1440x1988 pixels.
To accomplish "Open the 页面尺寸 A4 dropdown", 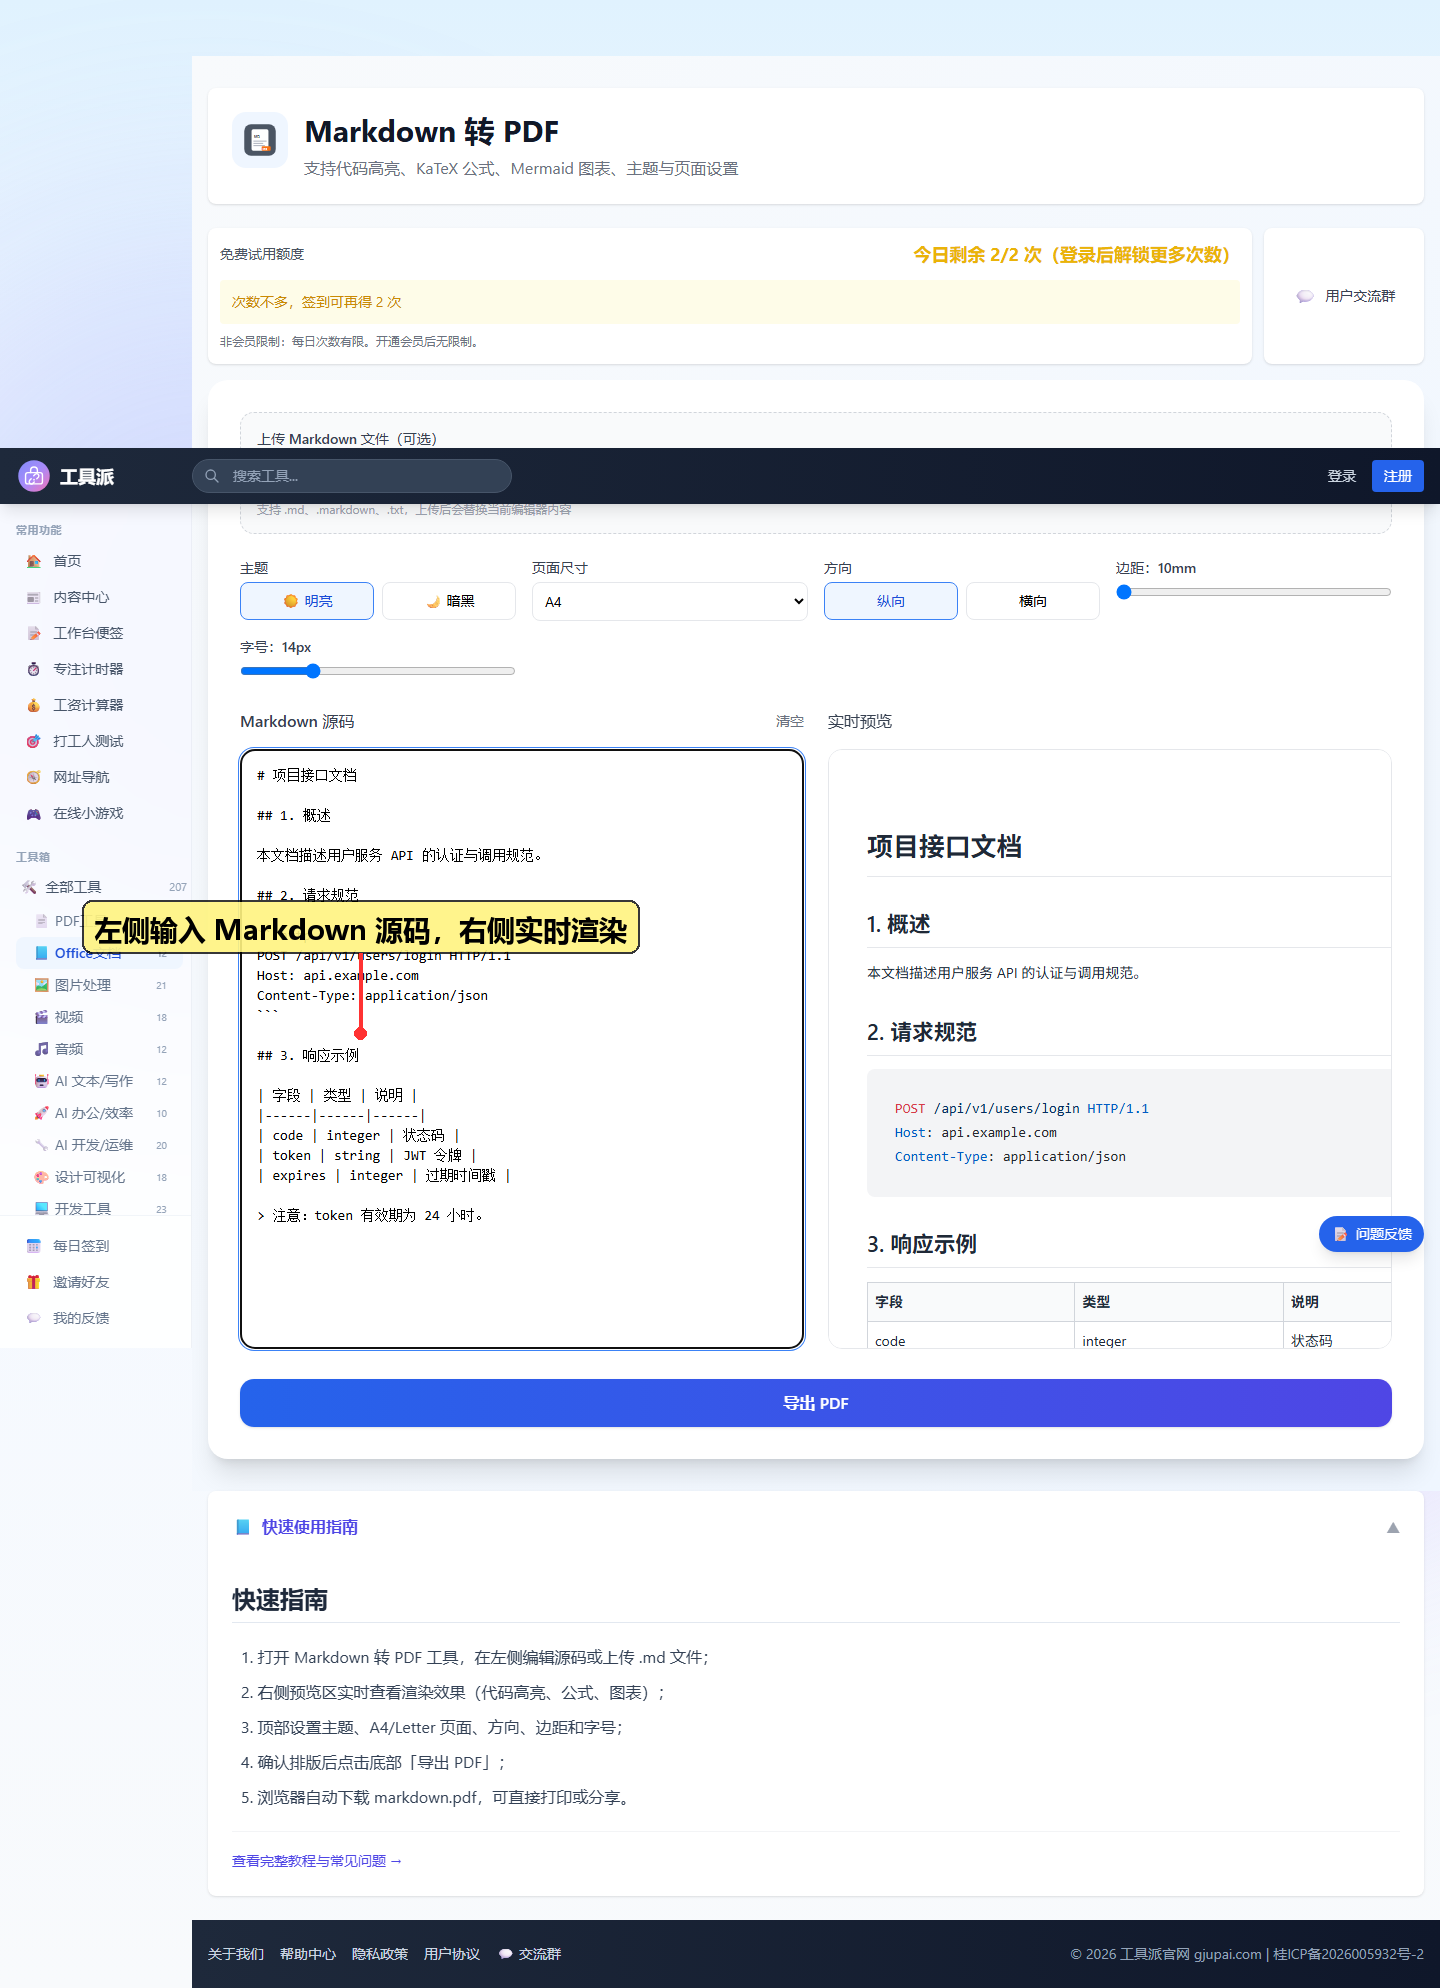I will (x=670, y=601).
